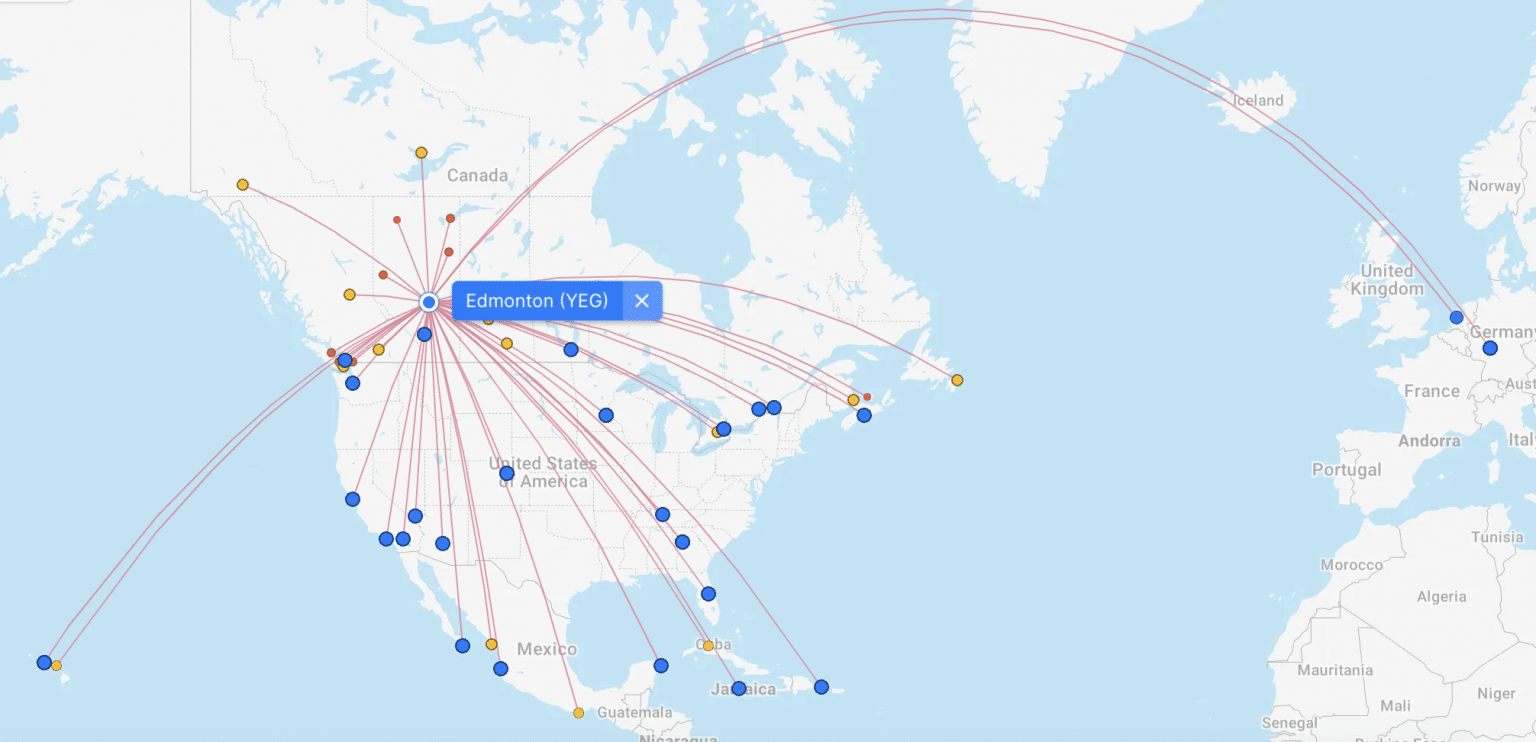1536x742 pixels.
Task: Click the blue marker directly below Edmonton
Action: pyautogui.click(x=424, y=334)
